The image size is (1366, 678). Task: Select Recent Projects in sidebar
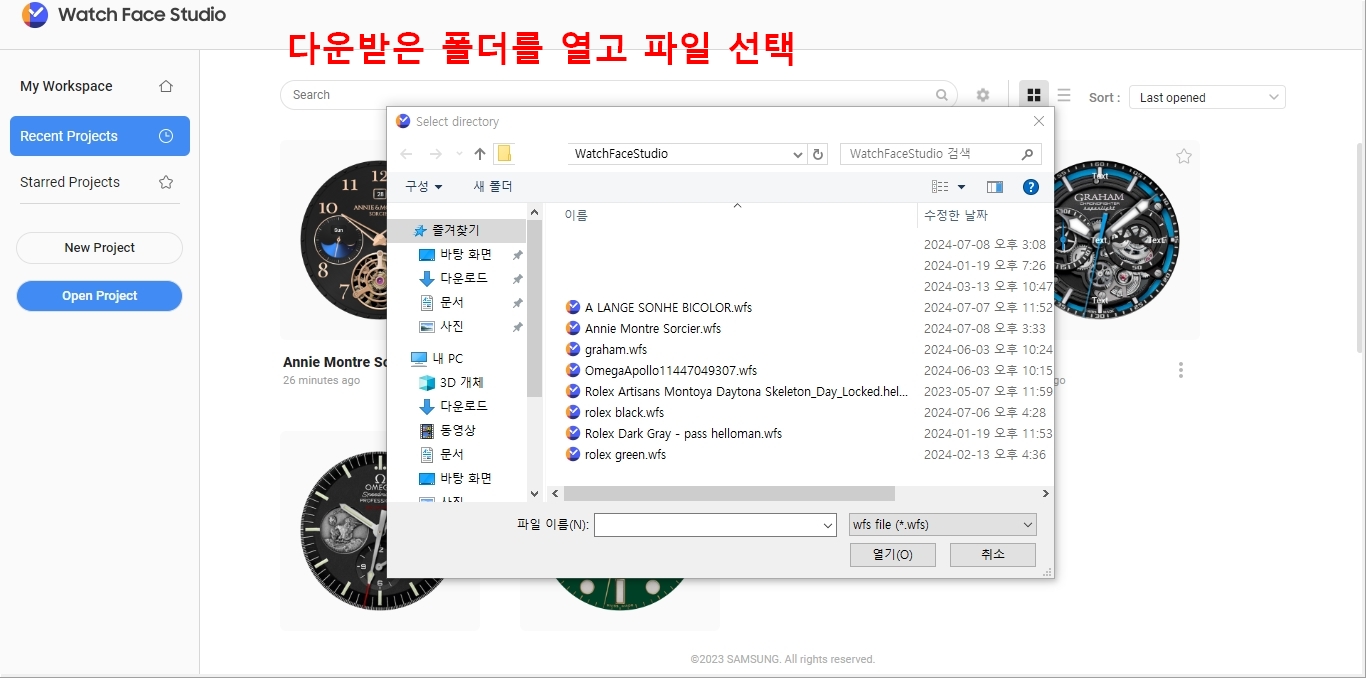[100, 136]
